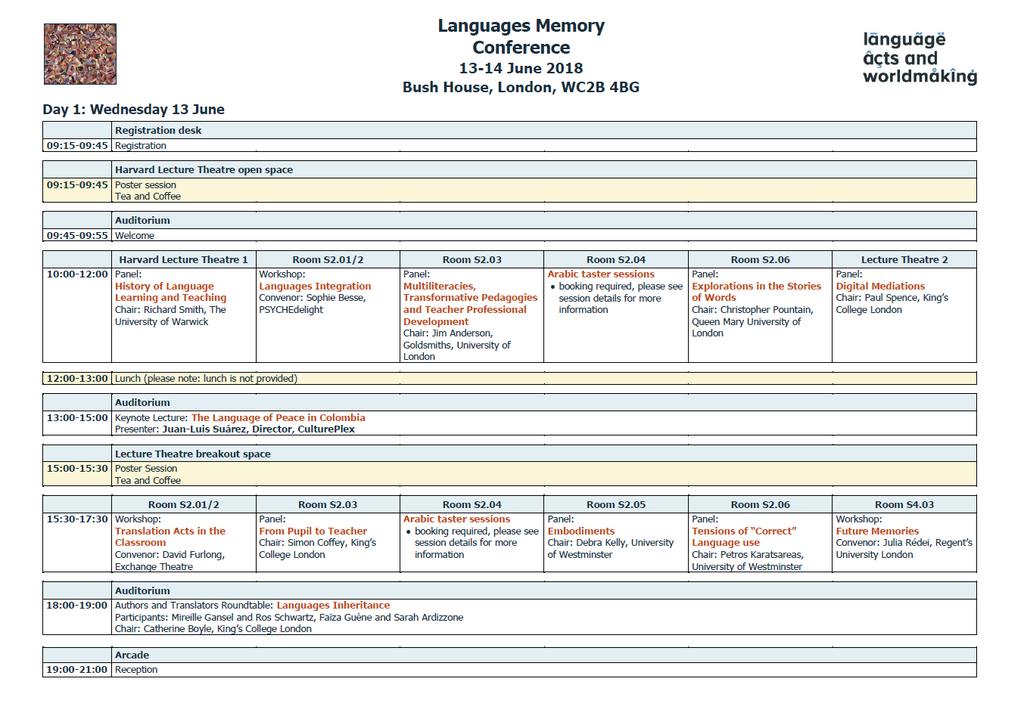This screenshot has width=1024, height=722.
Task: Select the 19:00-21:00 Reception row
Action: click(x=509, y=670)
